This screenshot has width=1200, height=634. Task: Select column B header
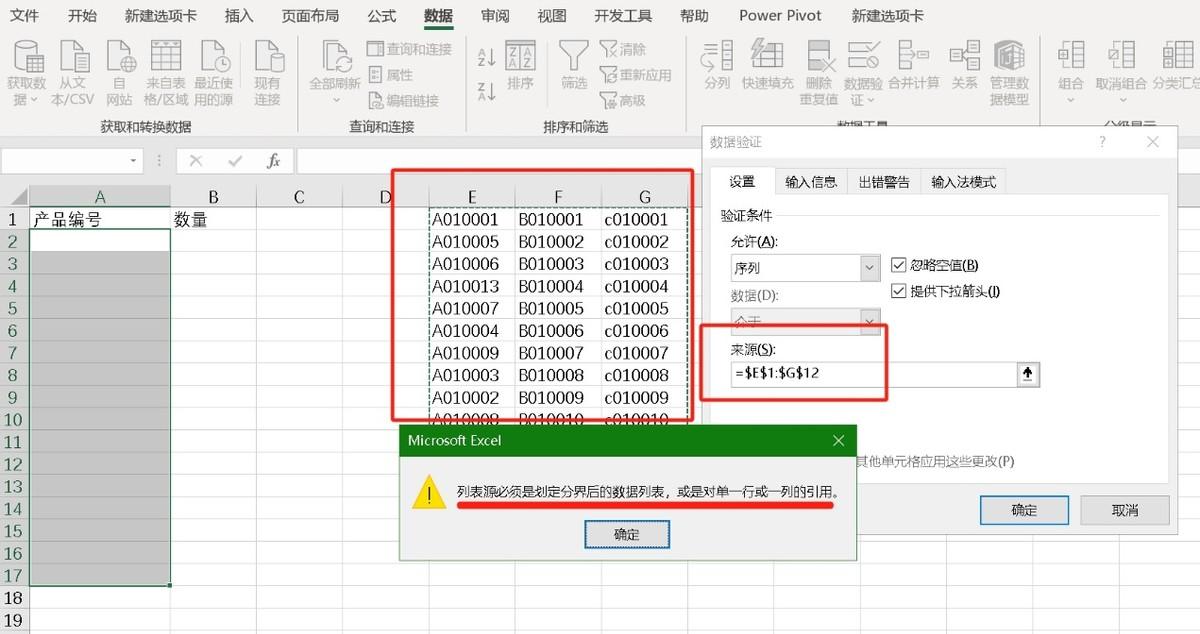213,197
